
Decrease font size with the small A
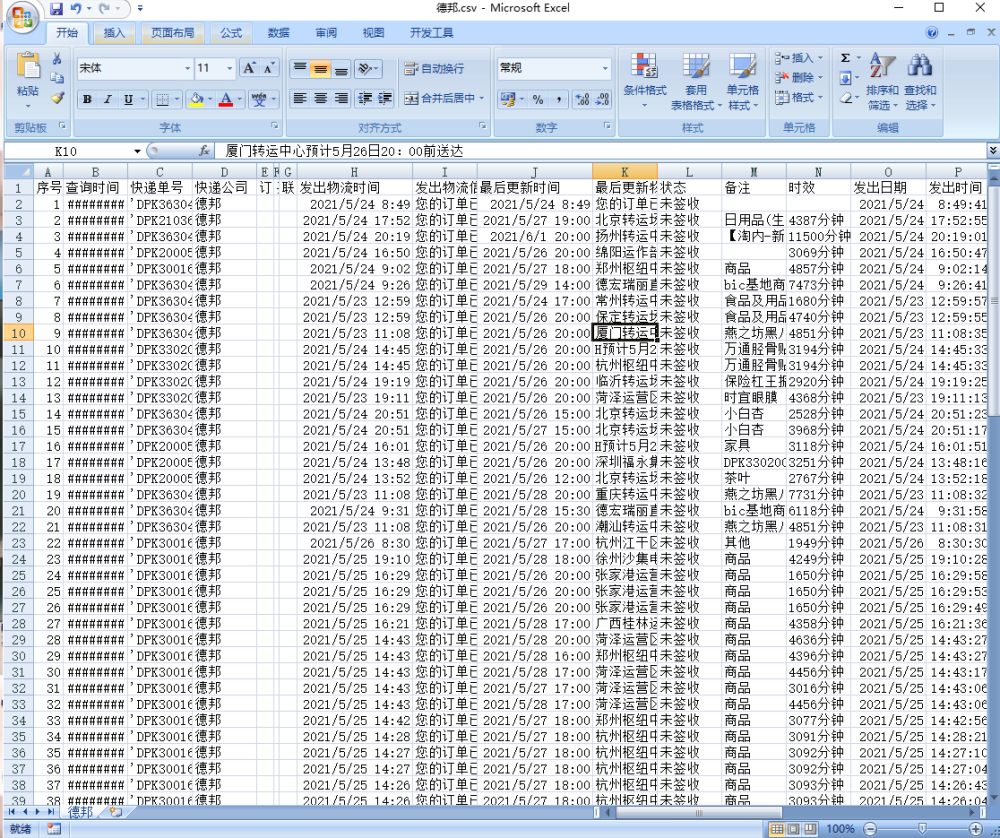point(269,68)
